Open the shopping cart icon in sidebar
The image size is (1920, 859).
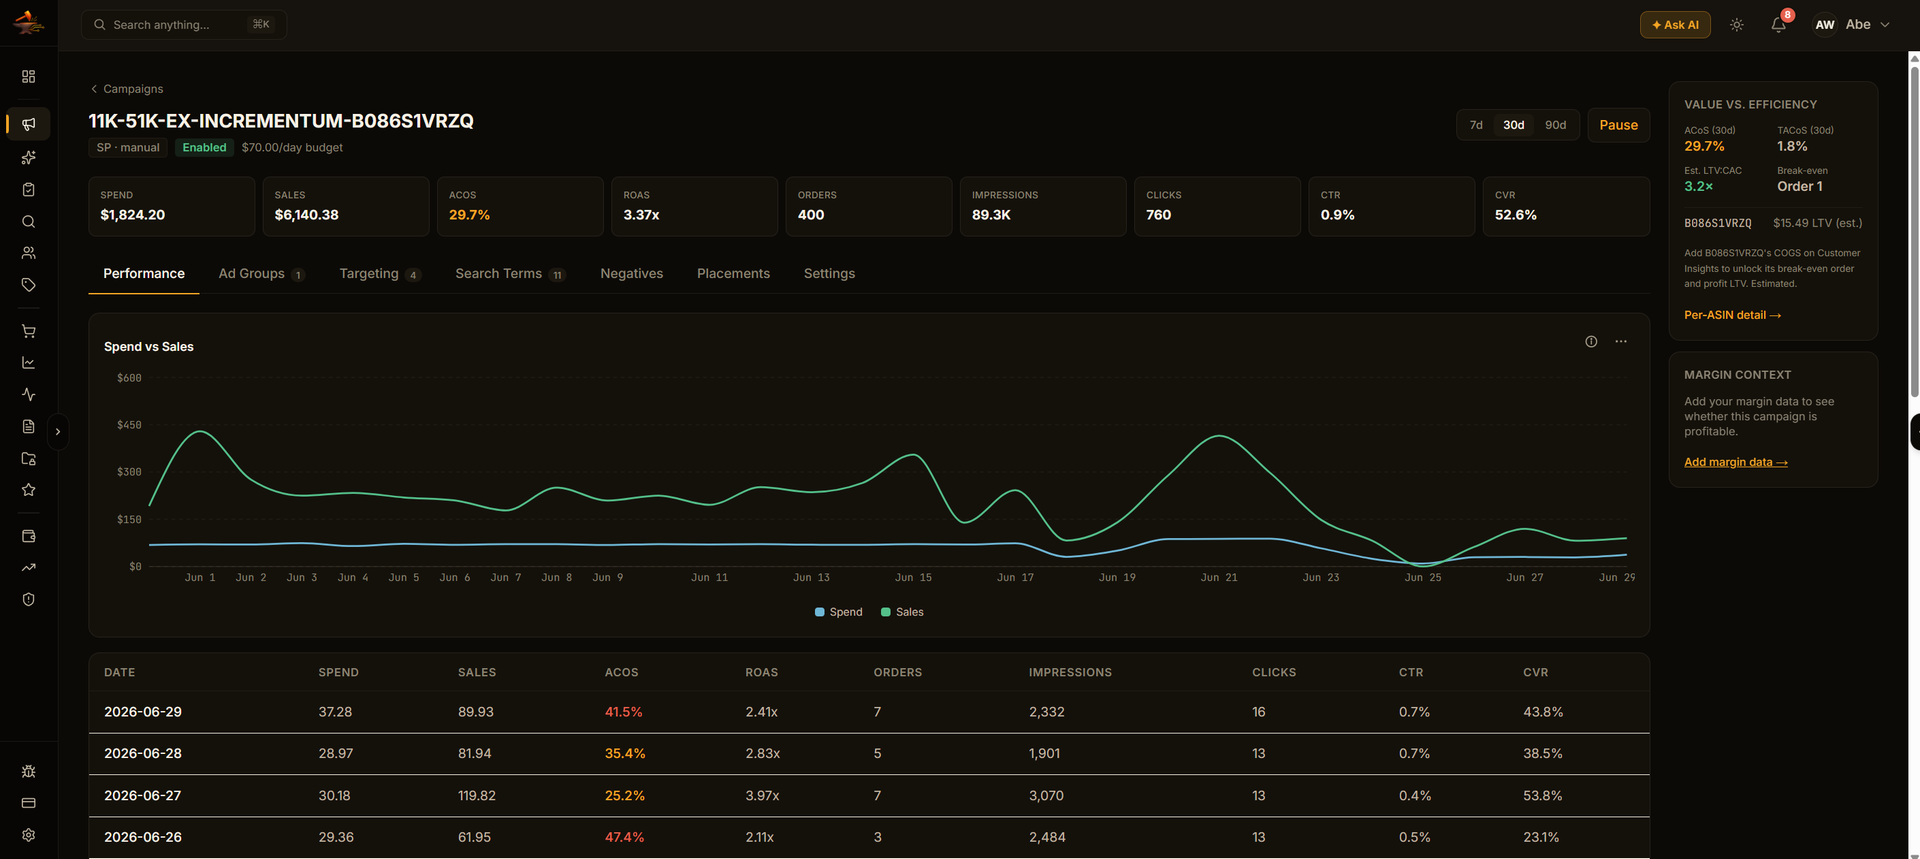pos(28,331)
